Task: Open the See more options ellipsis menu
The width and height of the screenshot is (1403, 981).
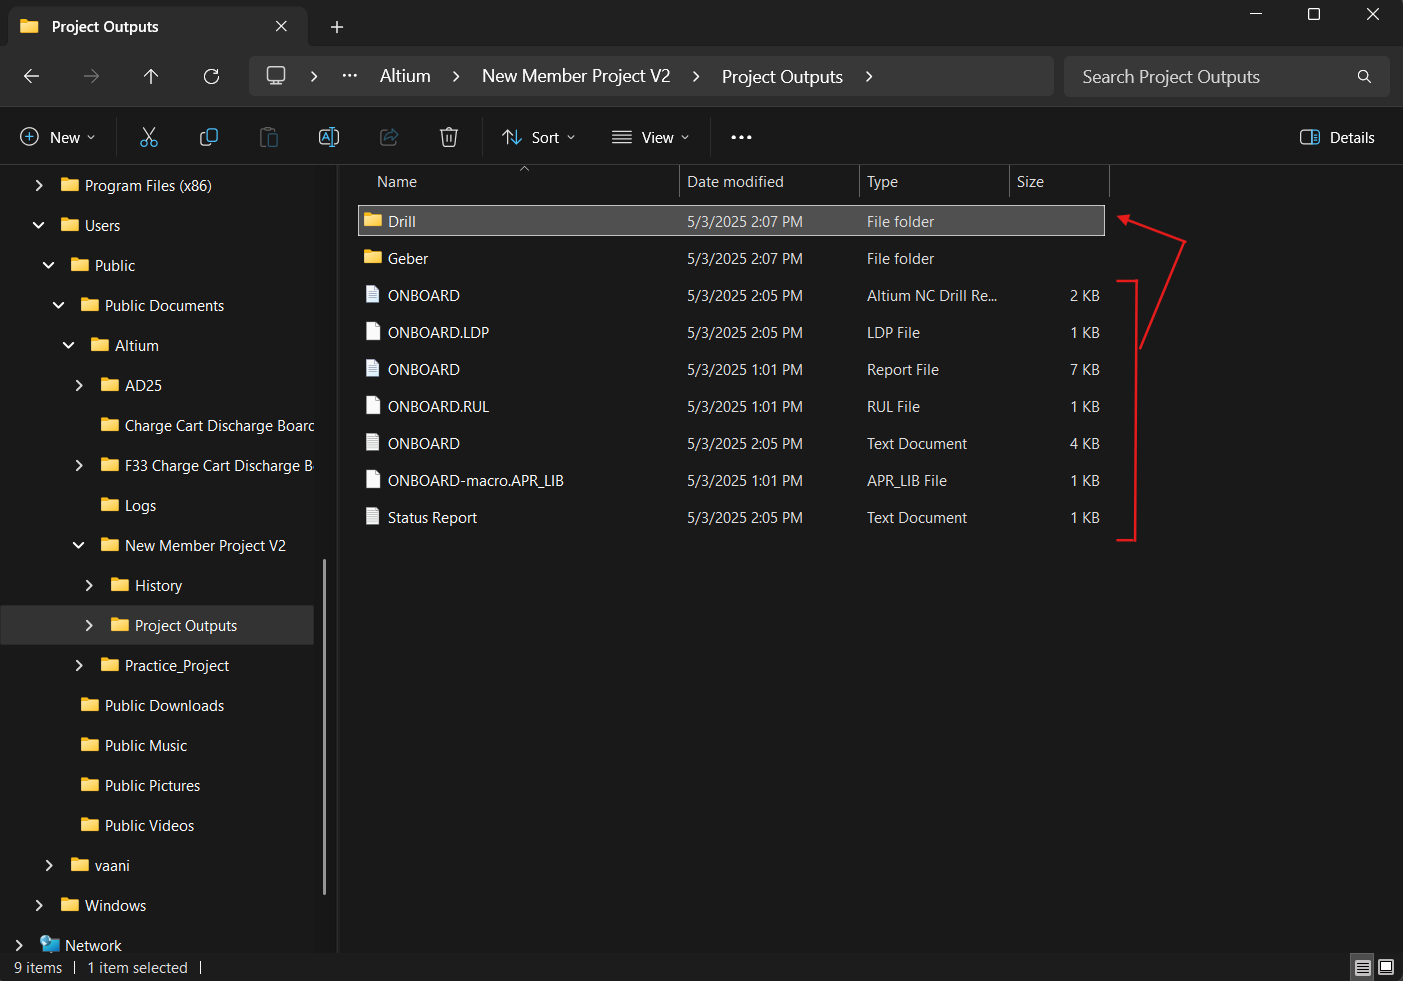Action: [741, 137]
